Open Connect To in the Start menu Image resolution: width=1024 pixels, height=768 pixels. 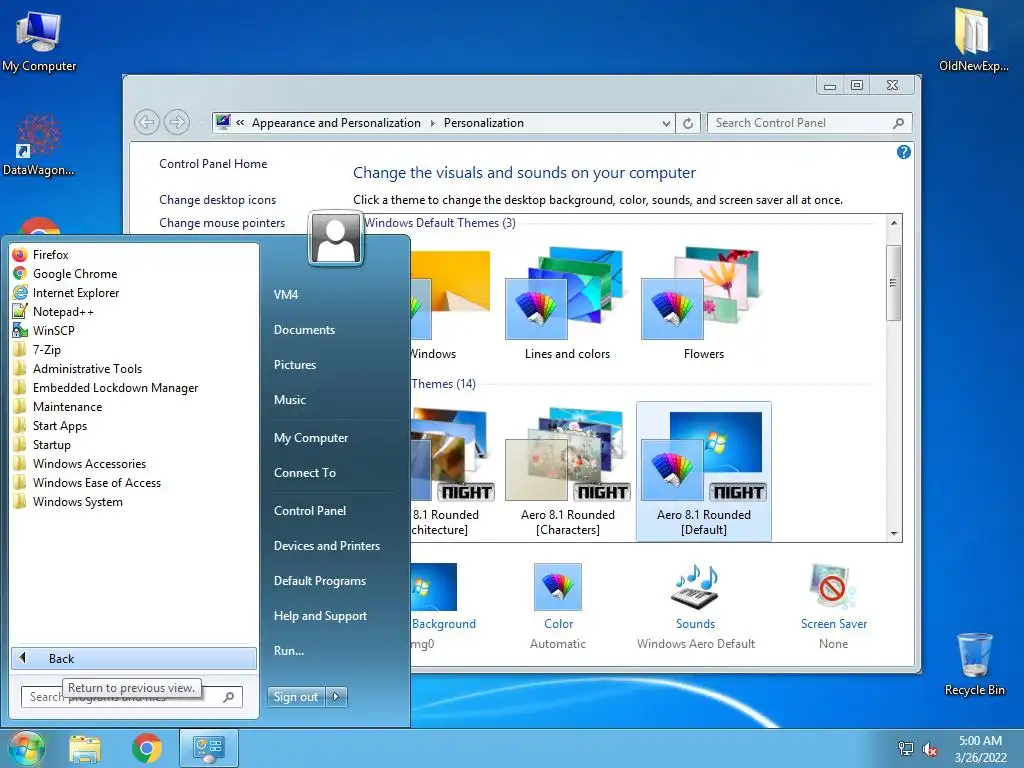(x=305, y=473)
